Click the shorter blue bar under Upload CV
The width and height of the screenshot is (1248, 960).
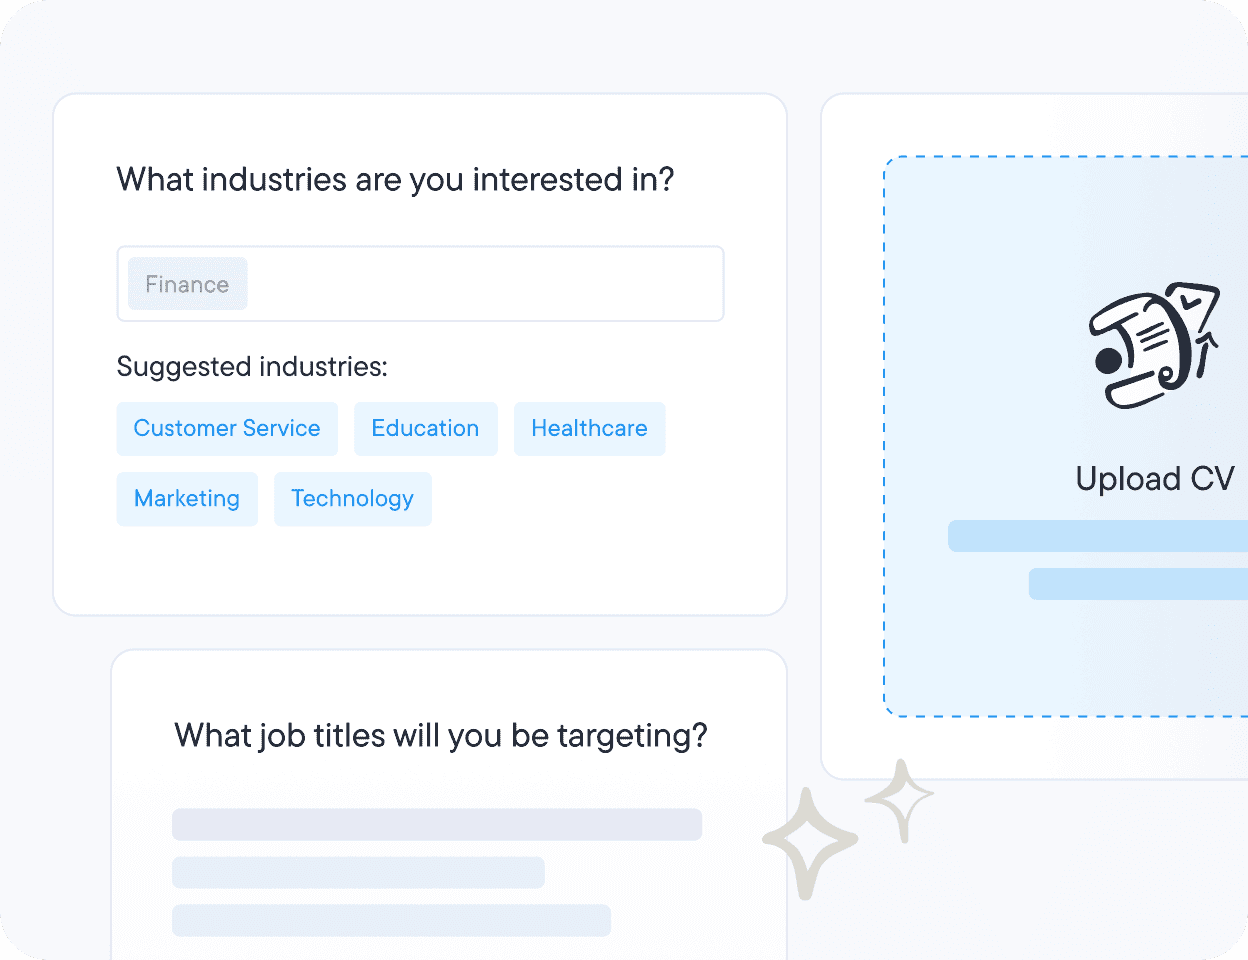(1138, 584)
